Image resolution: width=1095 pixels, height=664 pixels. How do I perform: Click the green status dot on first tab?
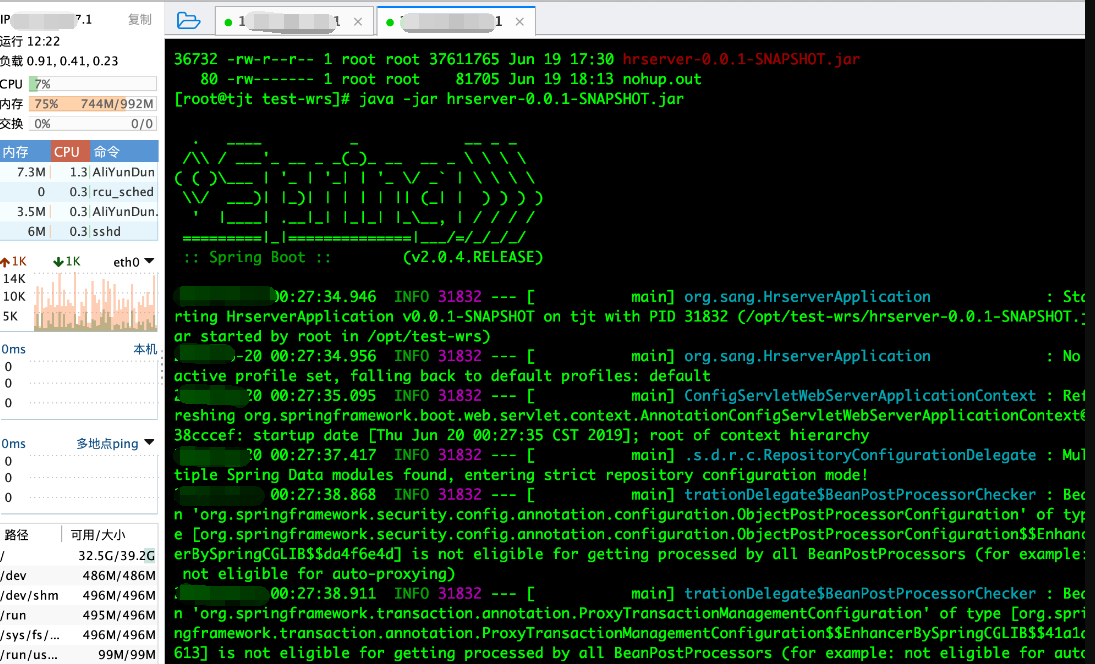pyautogui.click(x=228, y=22)
